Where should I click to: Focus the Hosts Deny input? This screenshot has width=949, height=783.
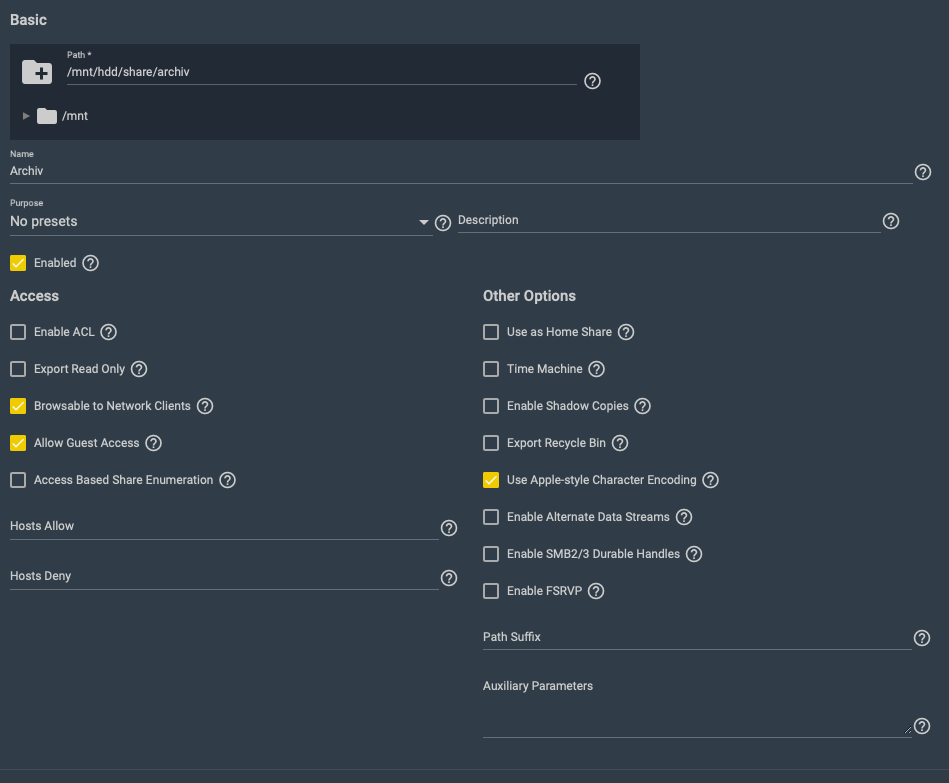(x=224, y=576)
